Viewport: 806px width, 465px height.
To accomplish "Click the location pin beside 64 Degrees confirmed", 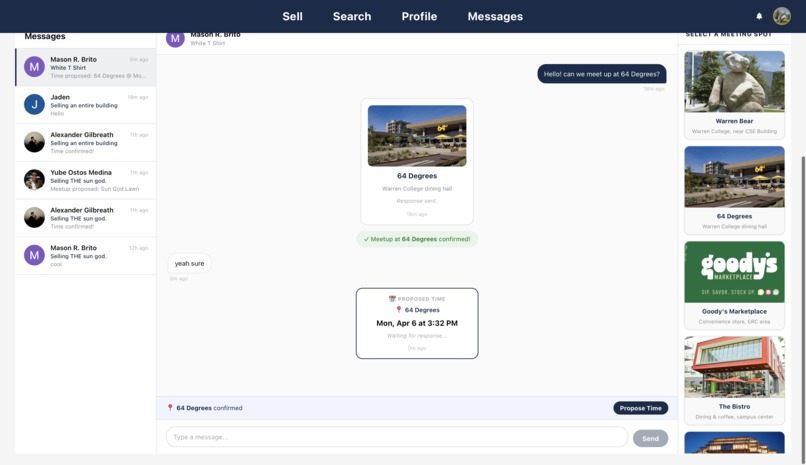I will [x=170, y=408].
